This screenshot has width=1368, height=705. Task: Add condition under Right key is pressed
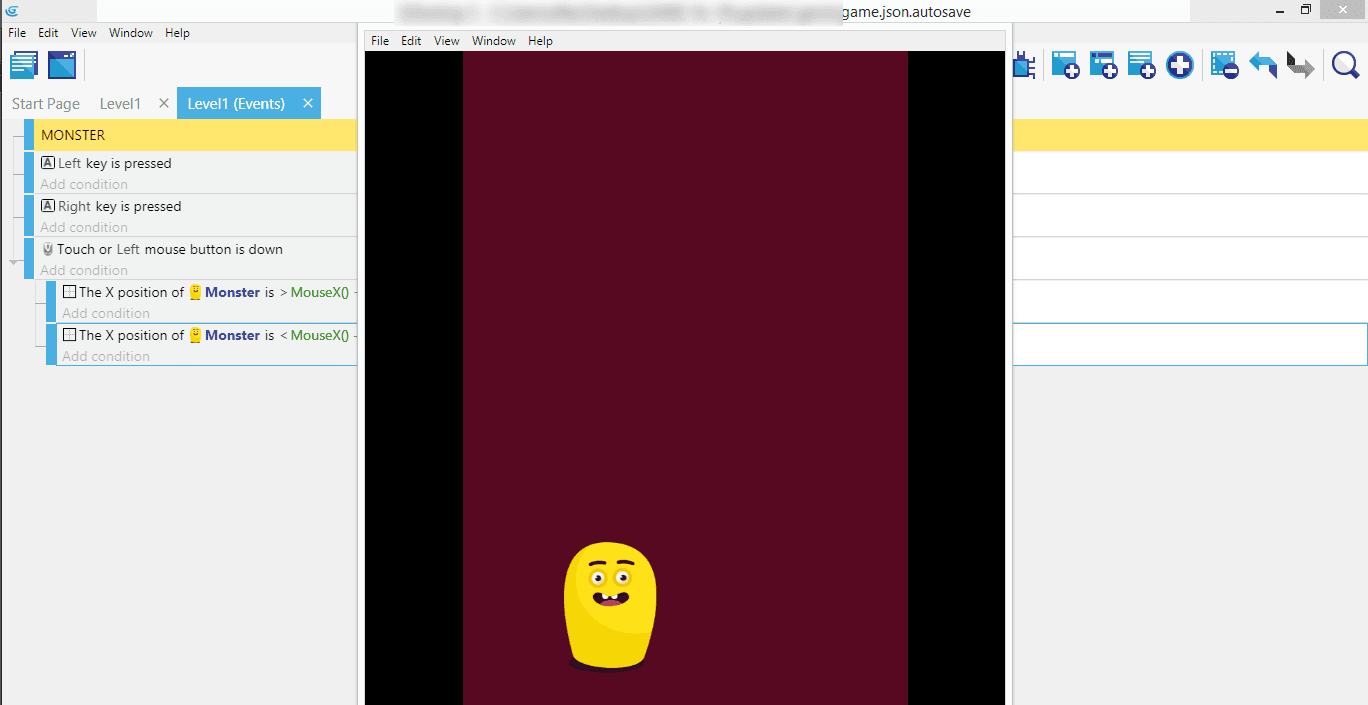(84, 227)
